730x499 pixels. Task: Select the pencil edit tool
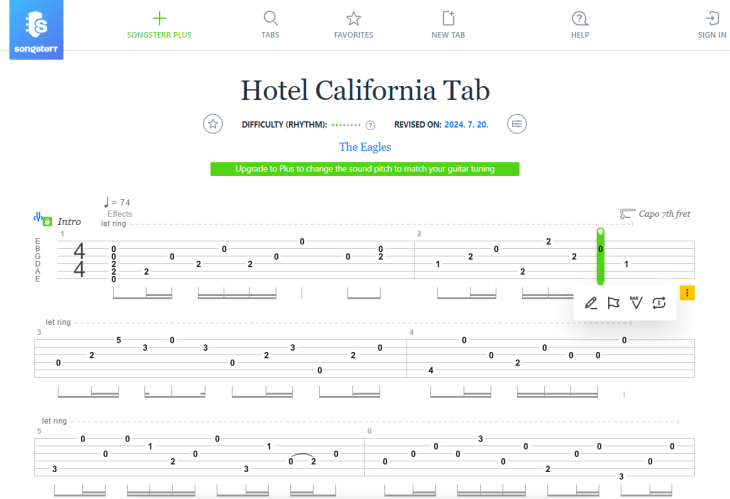591,303
